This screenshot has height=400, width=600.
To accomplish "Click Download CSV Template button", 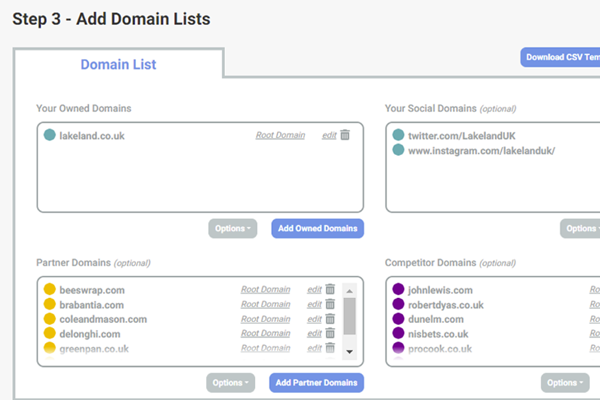I will click(560, 57).
